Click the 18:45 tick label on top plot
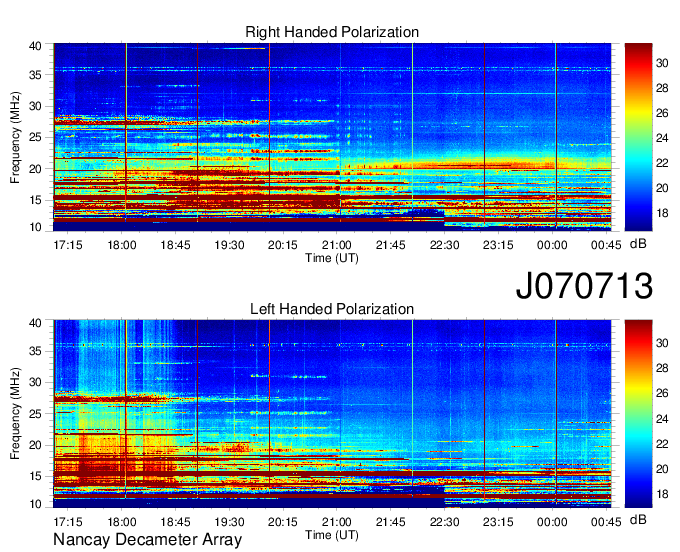The image size is (680, 552). [x=176, y=245]
